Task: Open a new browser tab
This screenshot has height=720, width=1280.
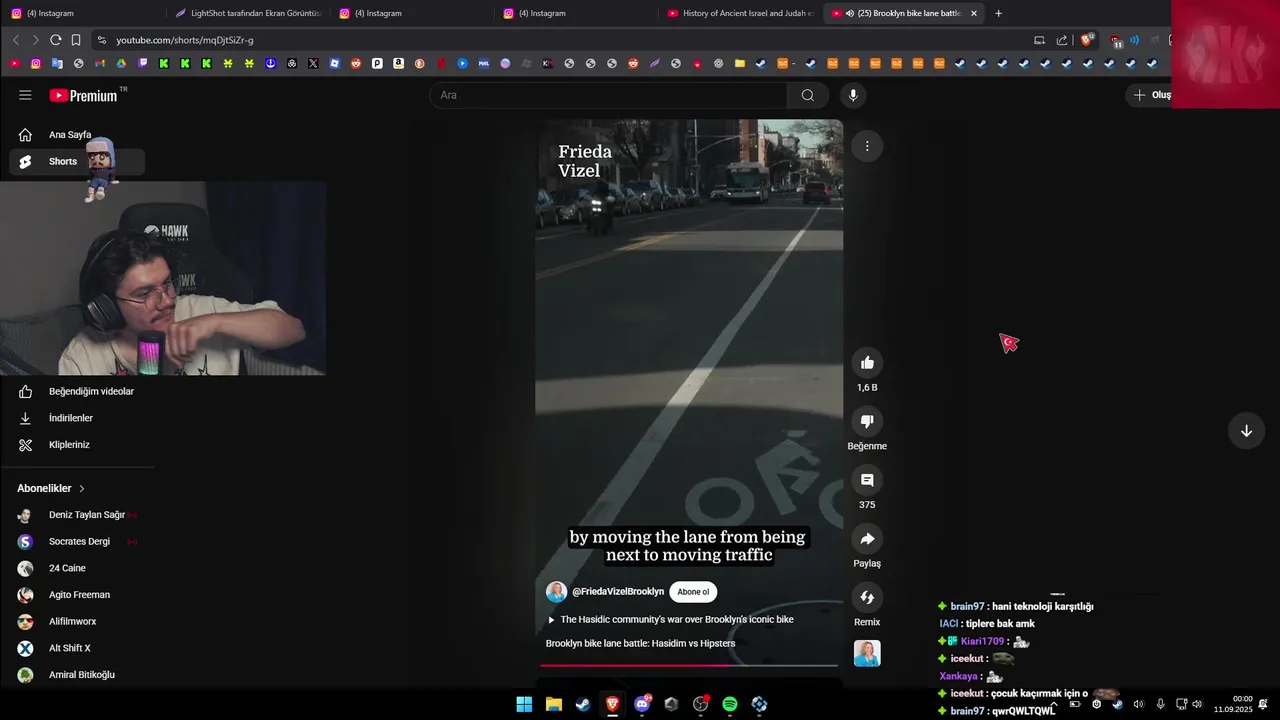Action: pos(998,13)
